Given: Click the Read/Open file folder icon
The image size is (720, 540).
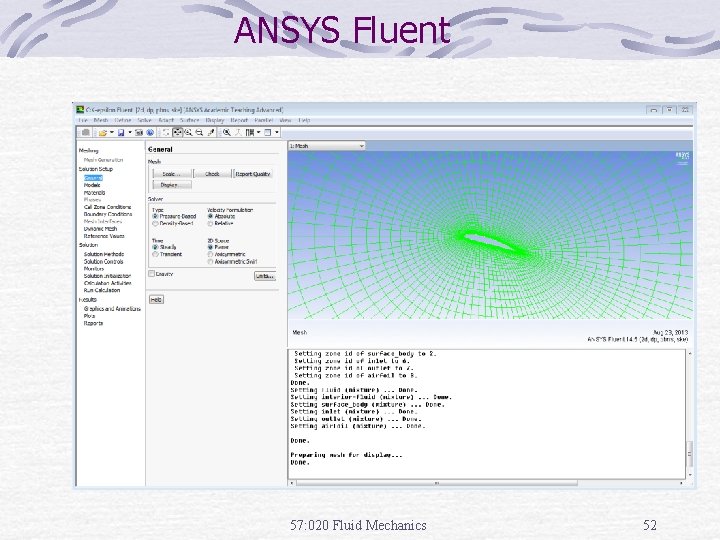Looking at the screenshot, I should tap(103, 133).
